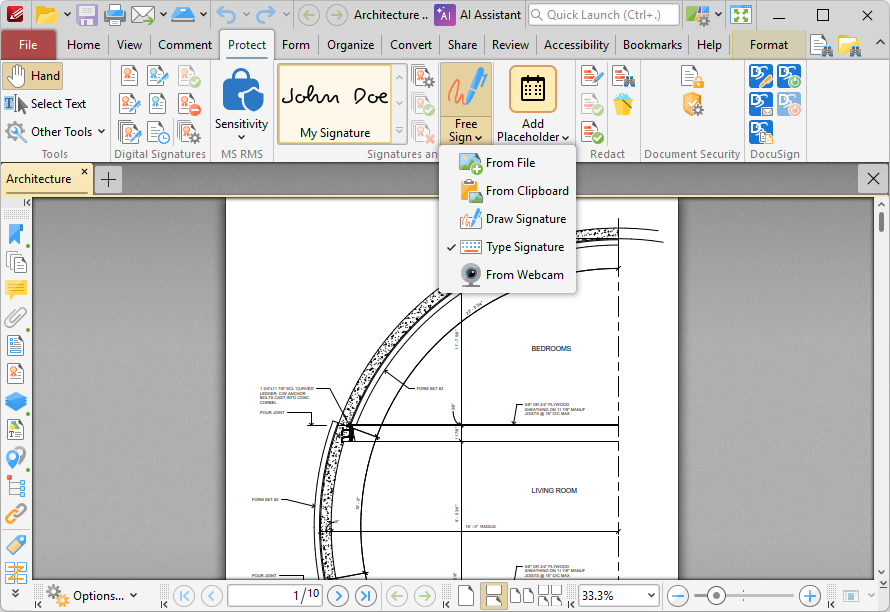Click the zoom in plus button
Image resolution: width=890 pixels, height=612 pixels.
(809, 596)
